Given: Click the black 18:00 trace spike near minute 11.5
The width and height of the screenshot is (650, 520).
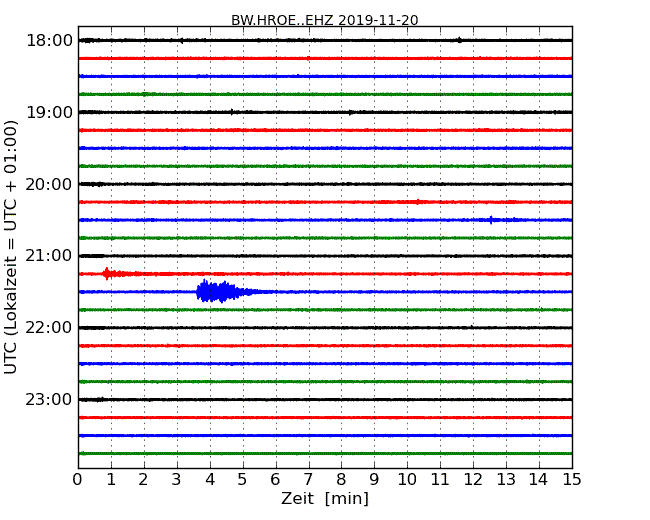Looking at the screenshot, I should tap(459, 40).
